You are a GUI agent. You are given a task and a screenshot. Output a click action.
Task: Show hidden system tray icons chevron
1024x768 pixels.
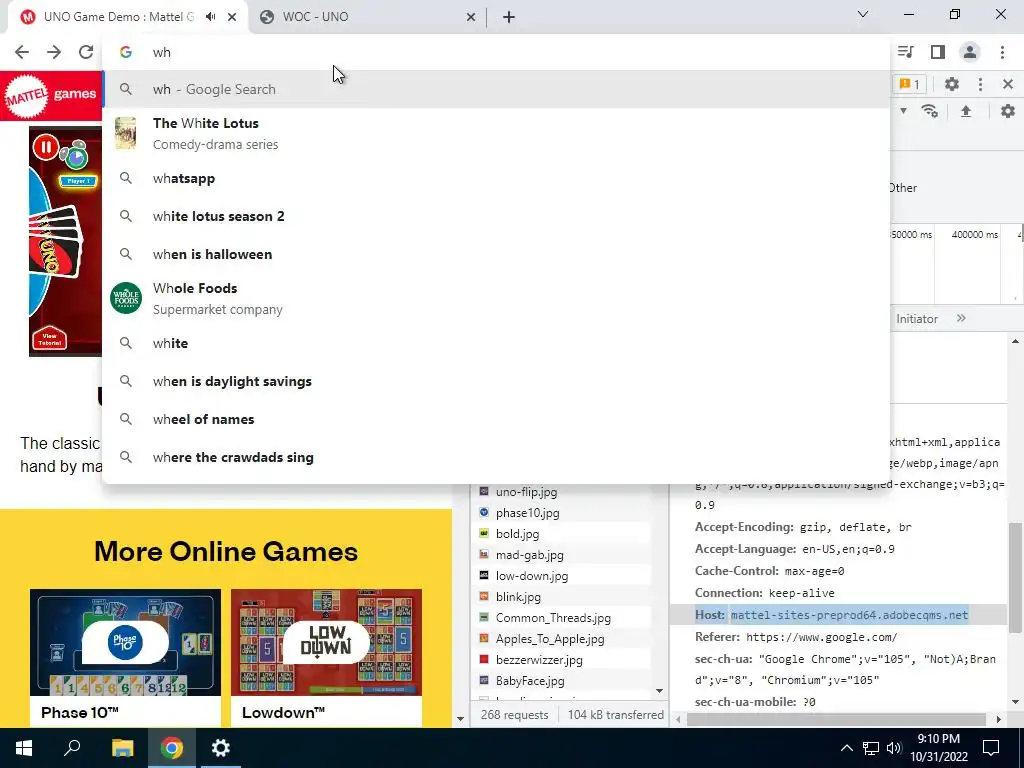[x=846, y=748]
